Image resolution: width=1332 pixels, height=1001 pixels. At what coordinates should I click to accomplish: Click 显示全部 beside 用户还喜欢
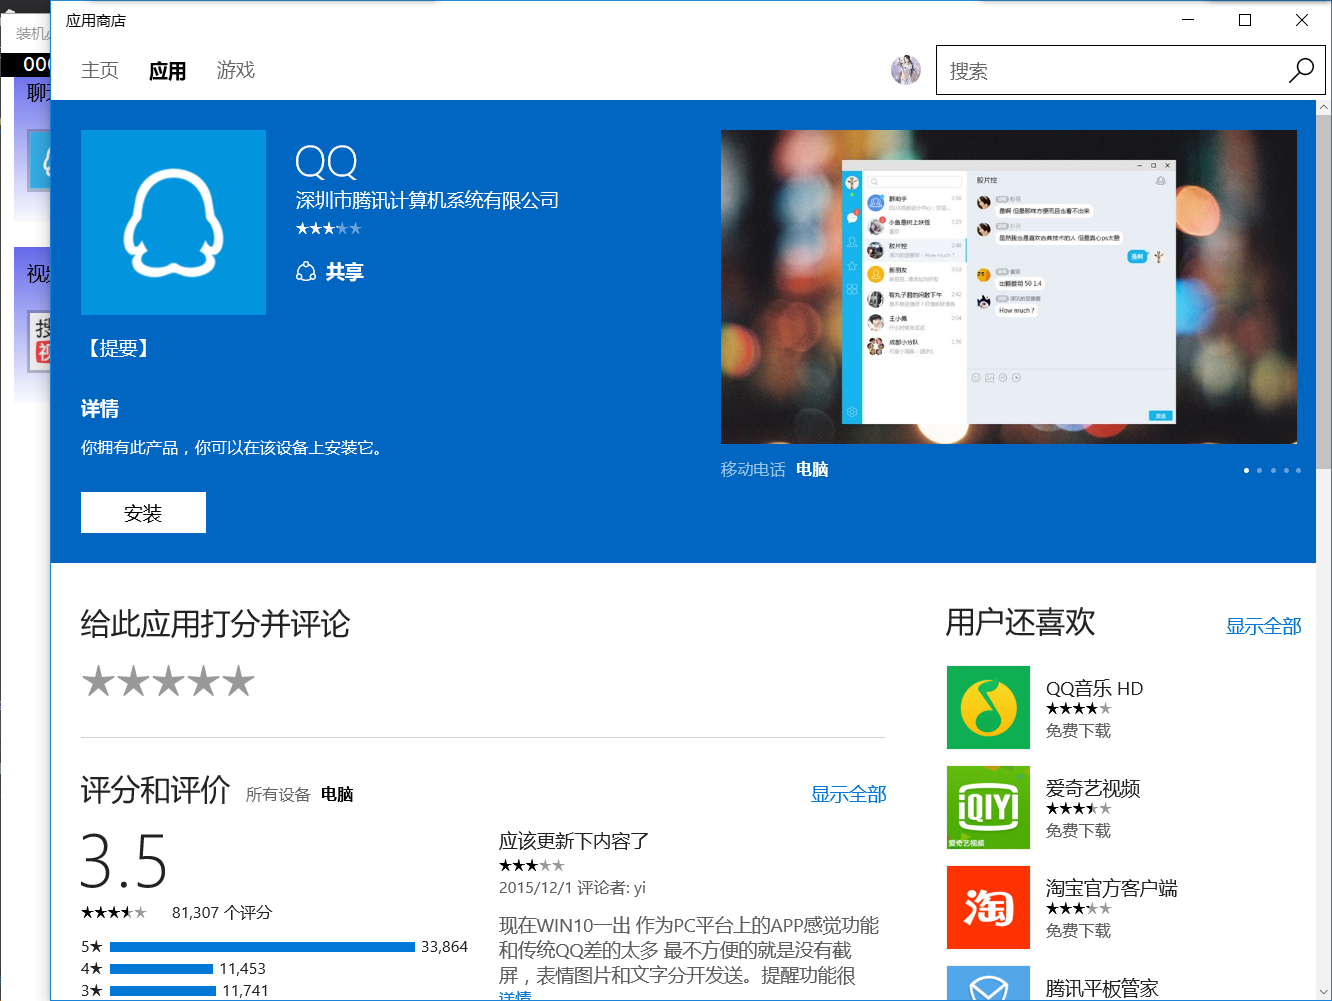(1264, 626)
